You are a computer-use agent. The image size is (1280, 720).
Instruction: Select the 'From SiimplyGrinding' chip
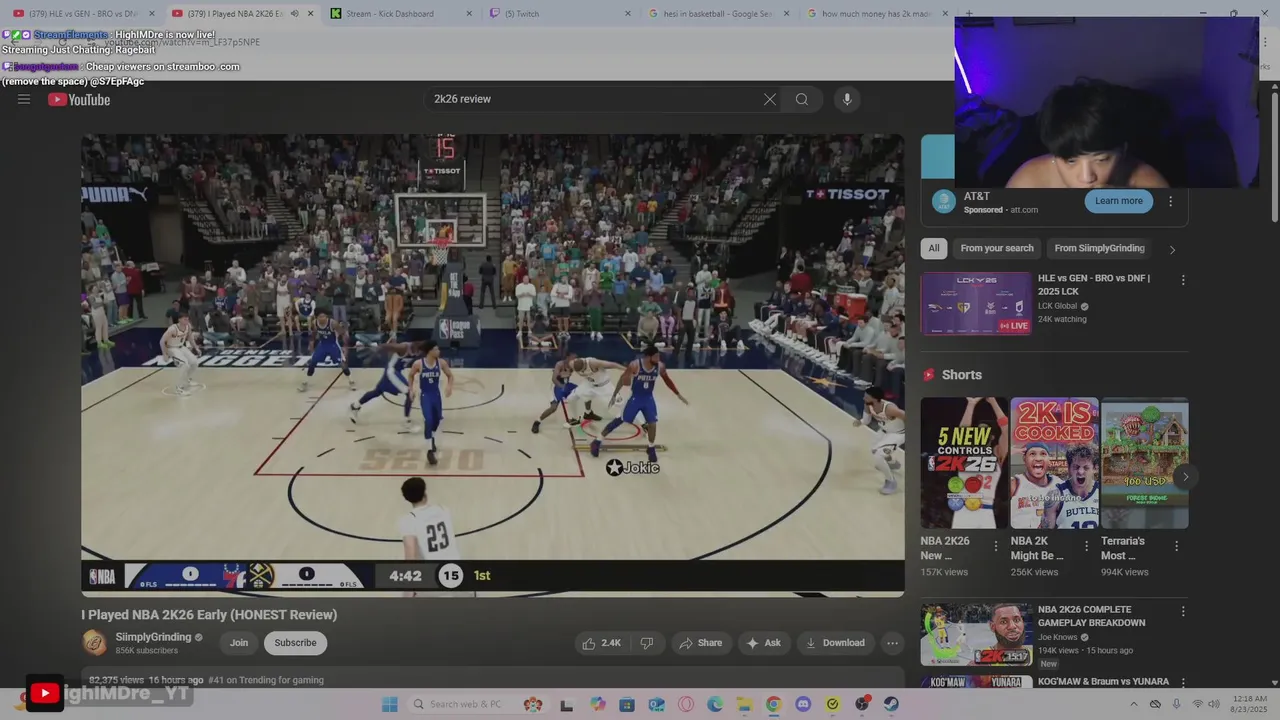pos(1099,248)
